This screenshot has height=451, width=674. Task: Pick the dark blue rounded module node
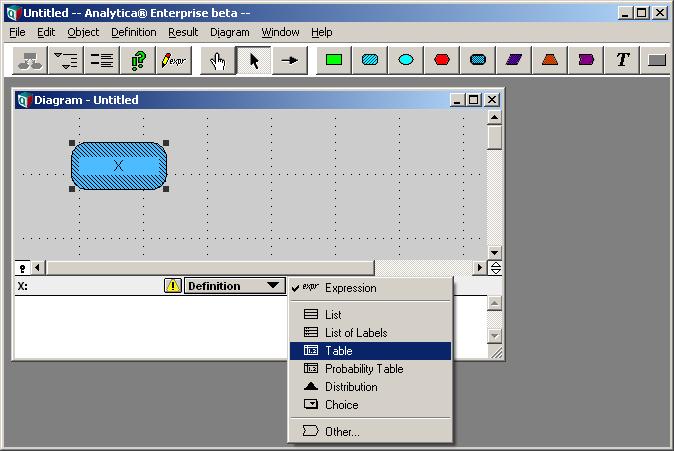pyautogui.click(x=478, y=61)
